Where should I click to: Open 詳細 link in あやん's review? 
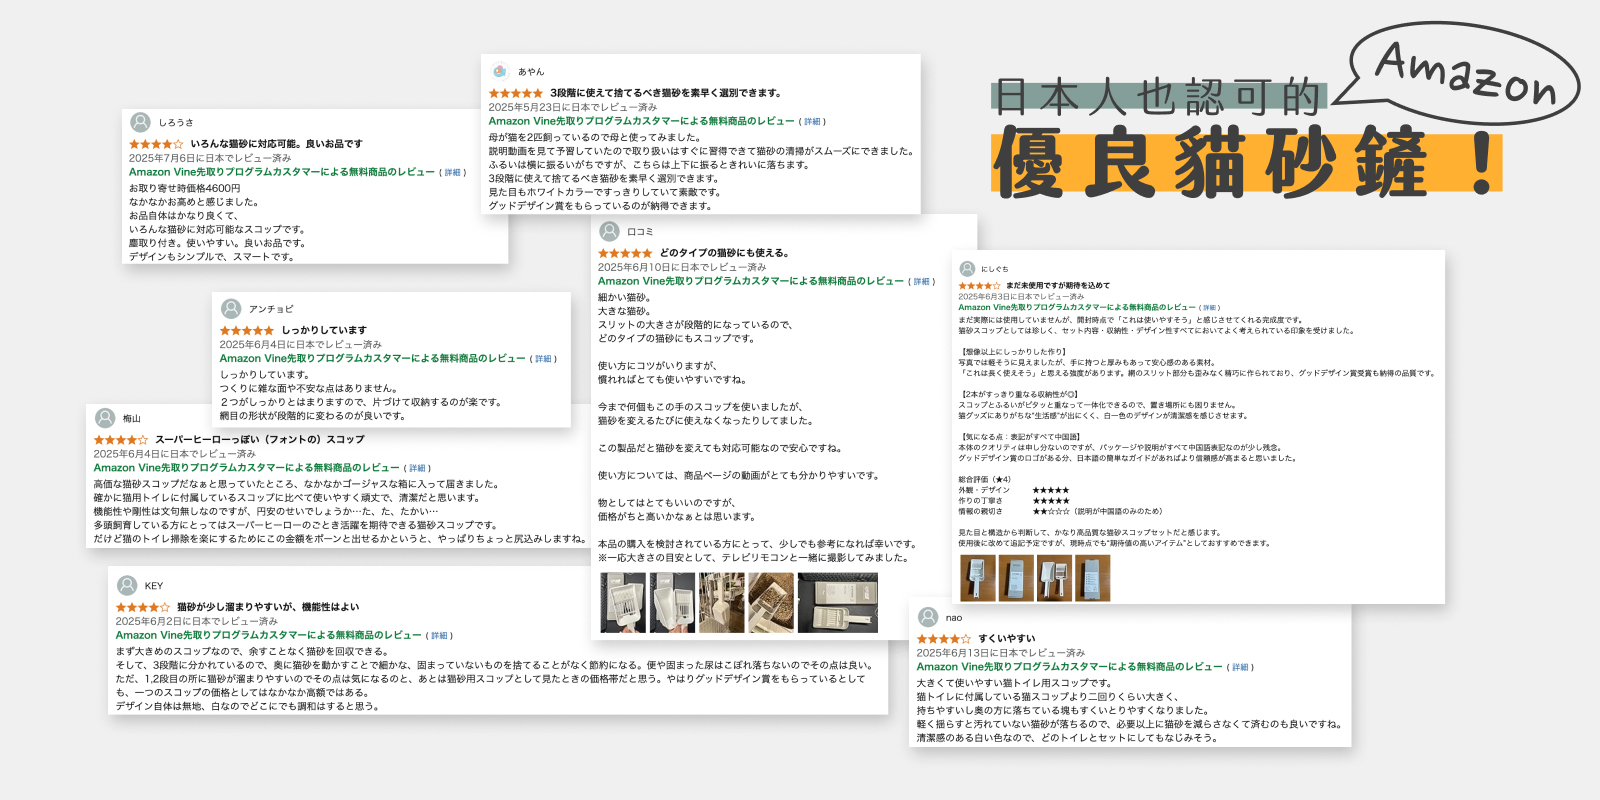pos(813,121)
